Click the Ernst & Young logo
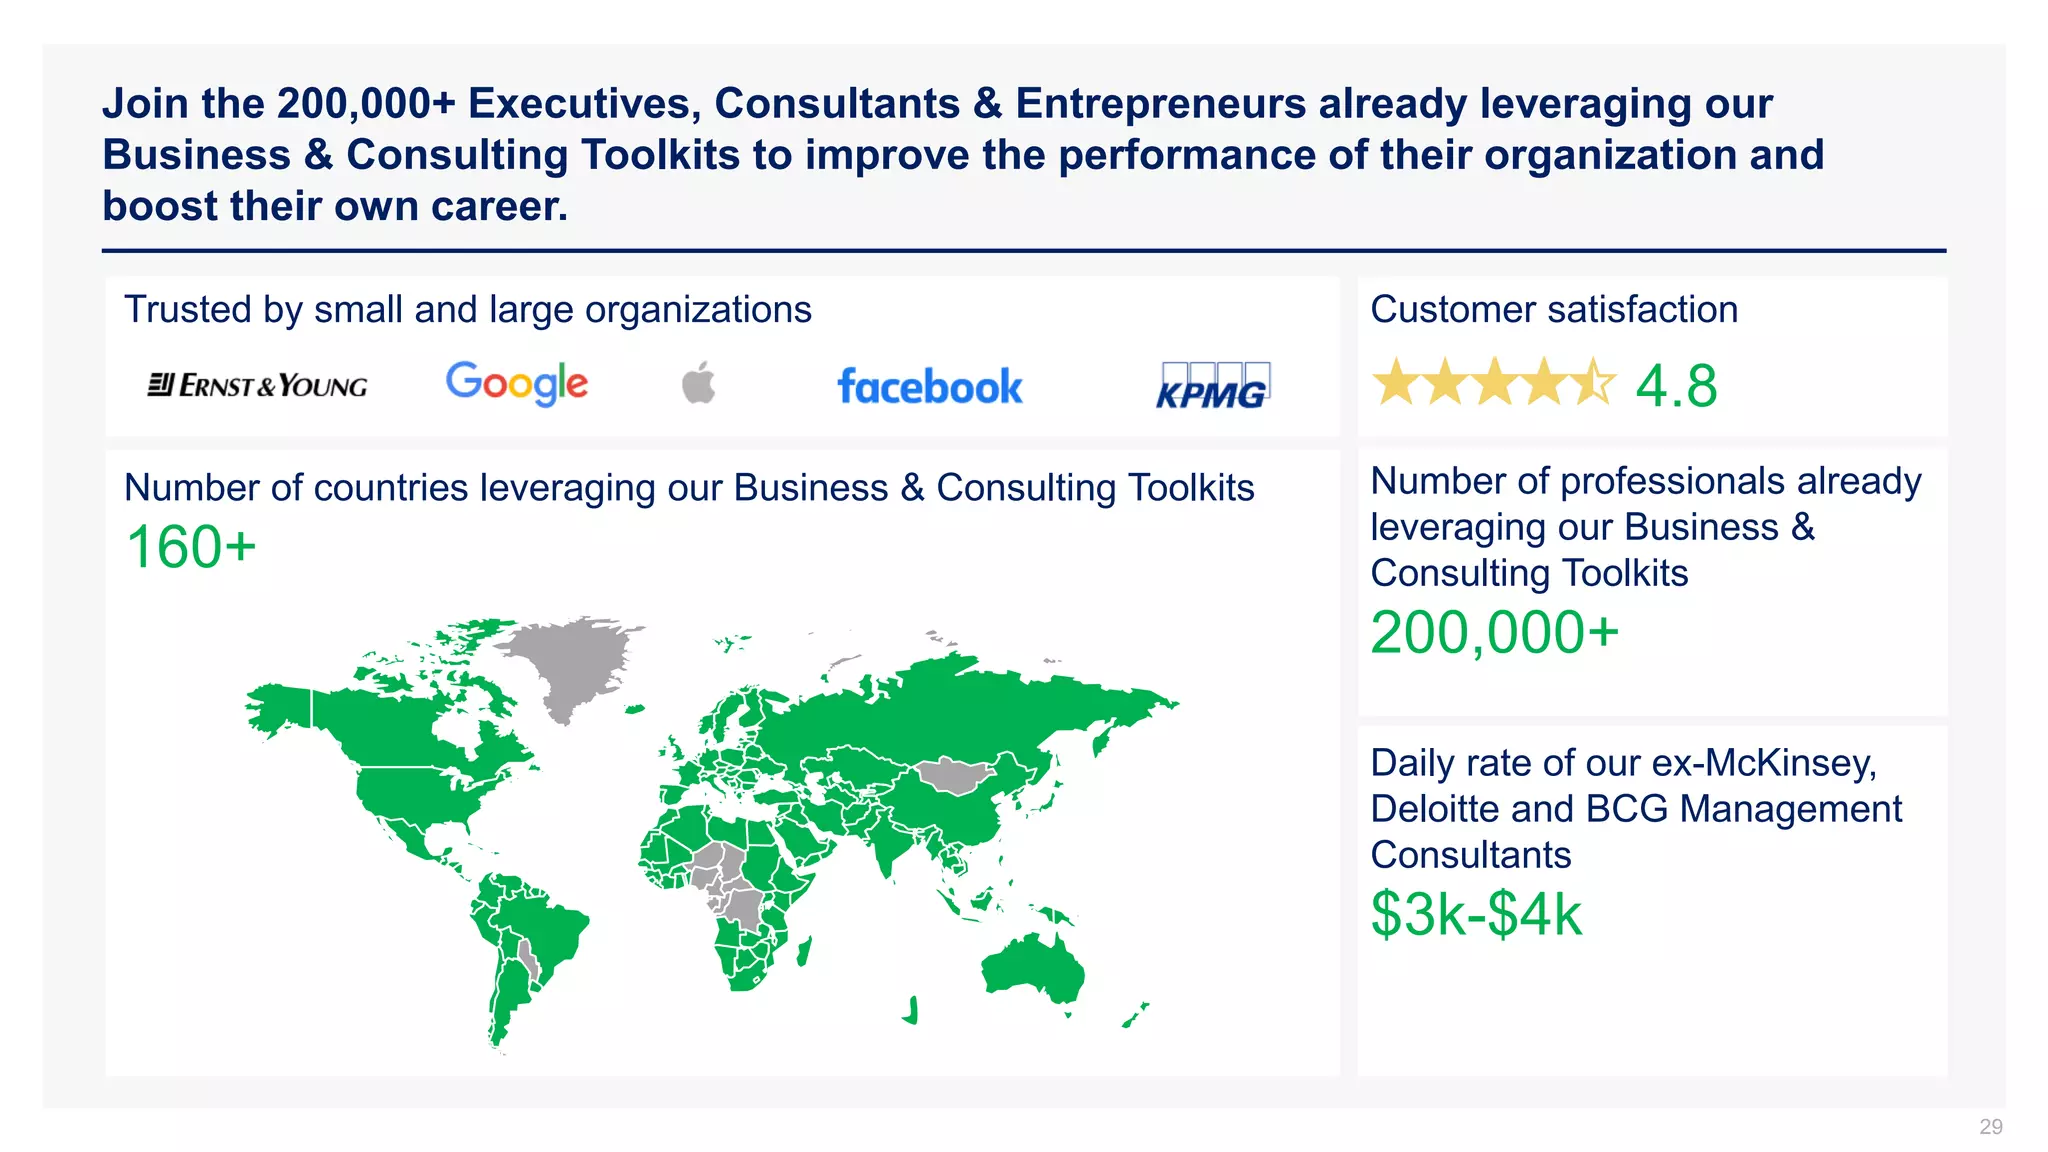 (258, 385)
